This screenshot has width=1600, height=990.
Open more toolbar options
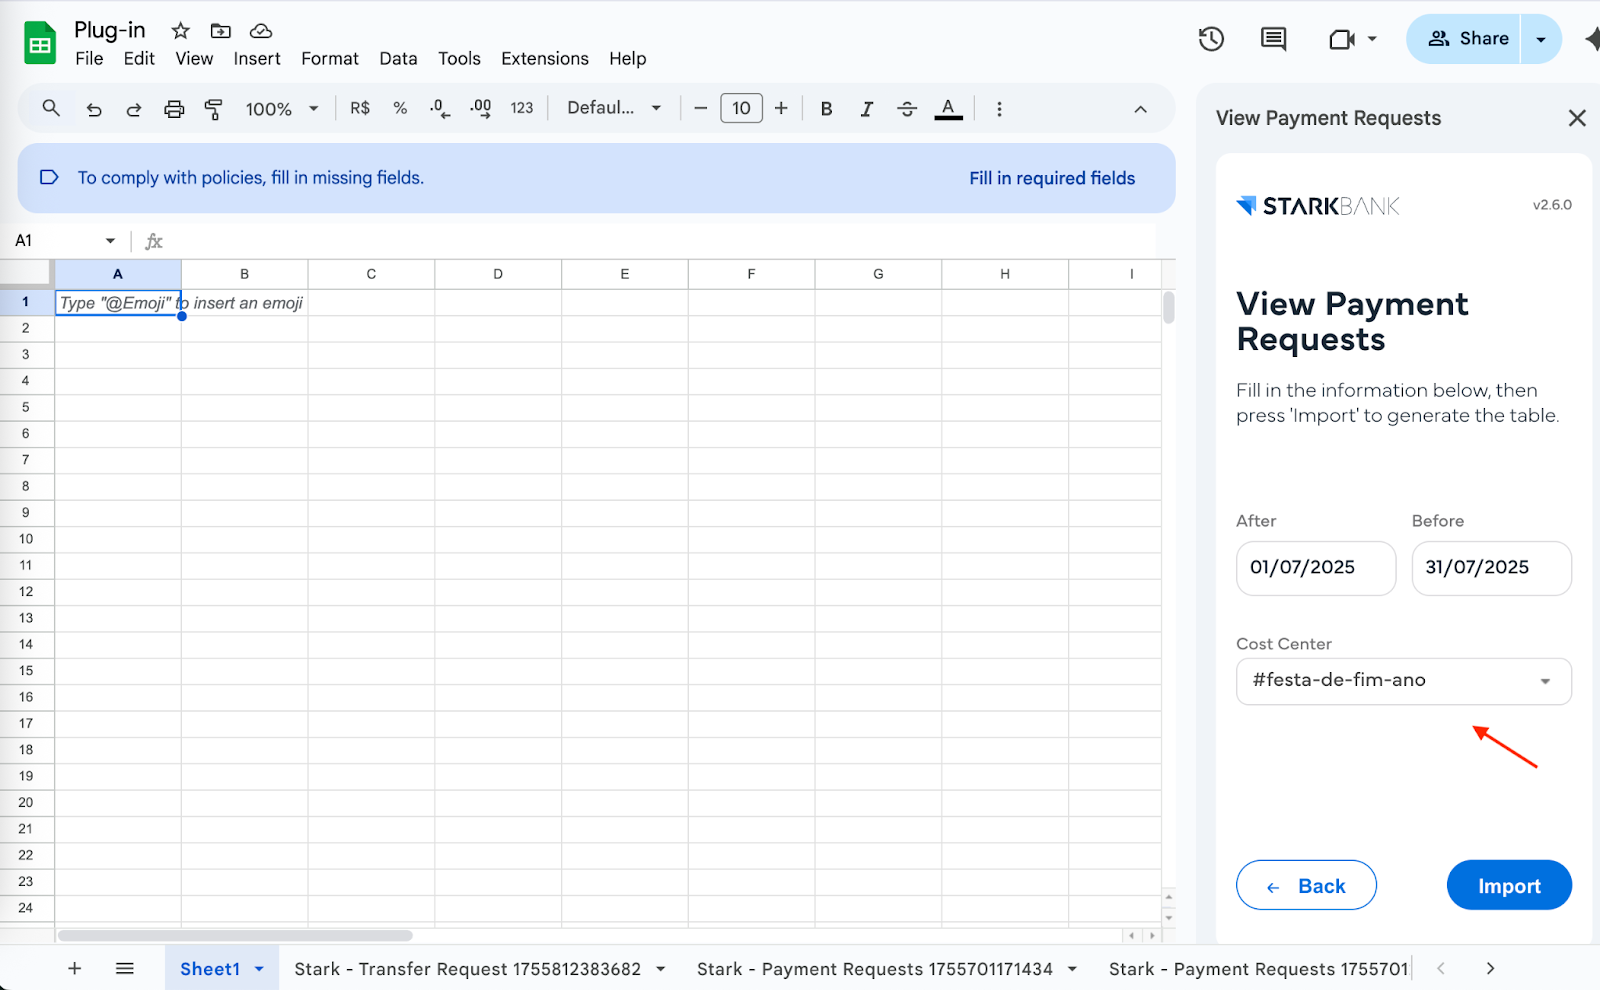999,109
